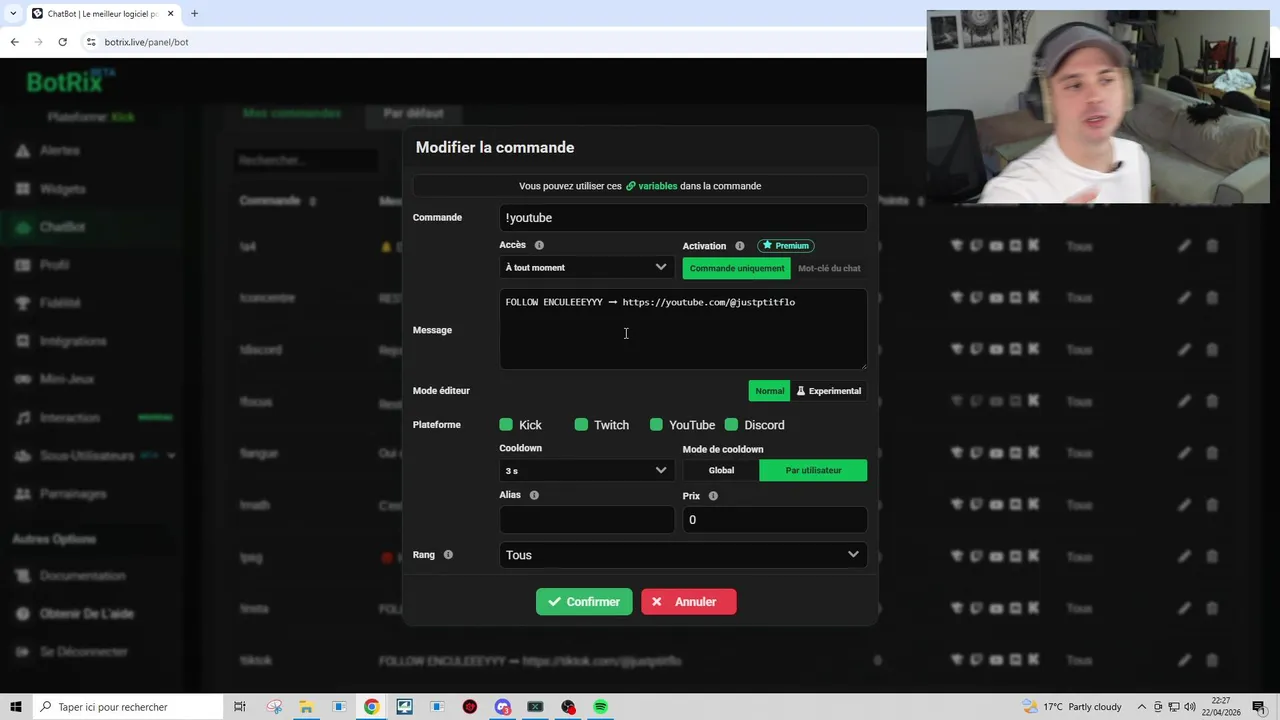
Task: Open the notification center icon
Action: [1259, 707]
